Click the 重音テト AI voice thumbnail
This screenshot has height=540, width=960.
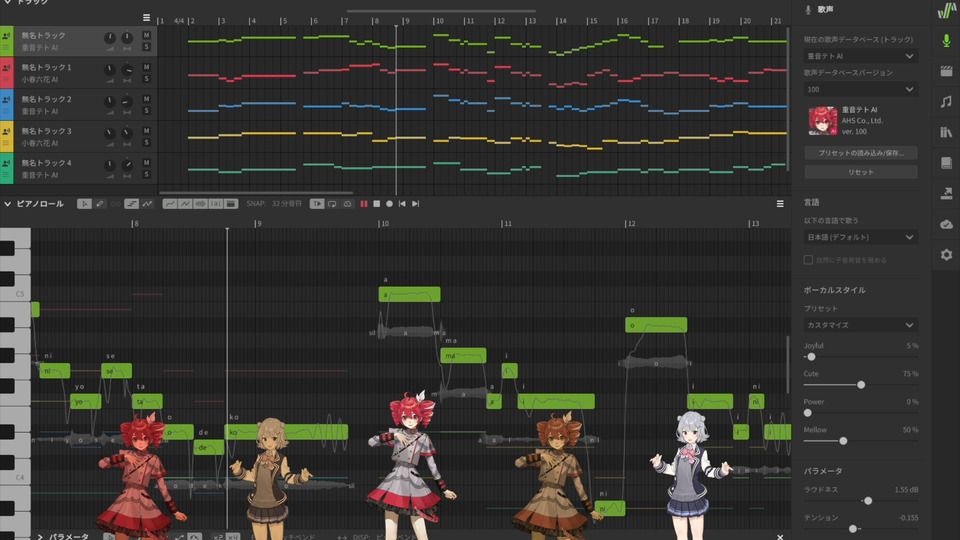click(822, 121)
